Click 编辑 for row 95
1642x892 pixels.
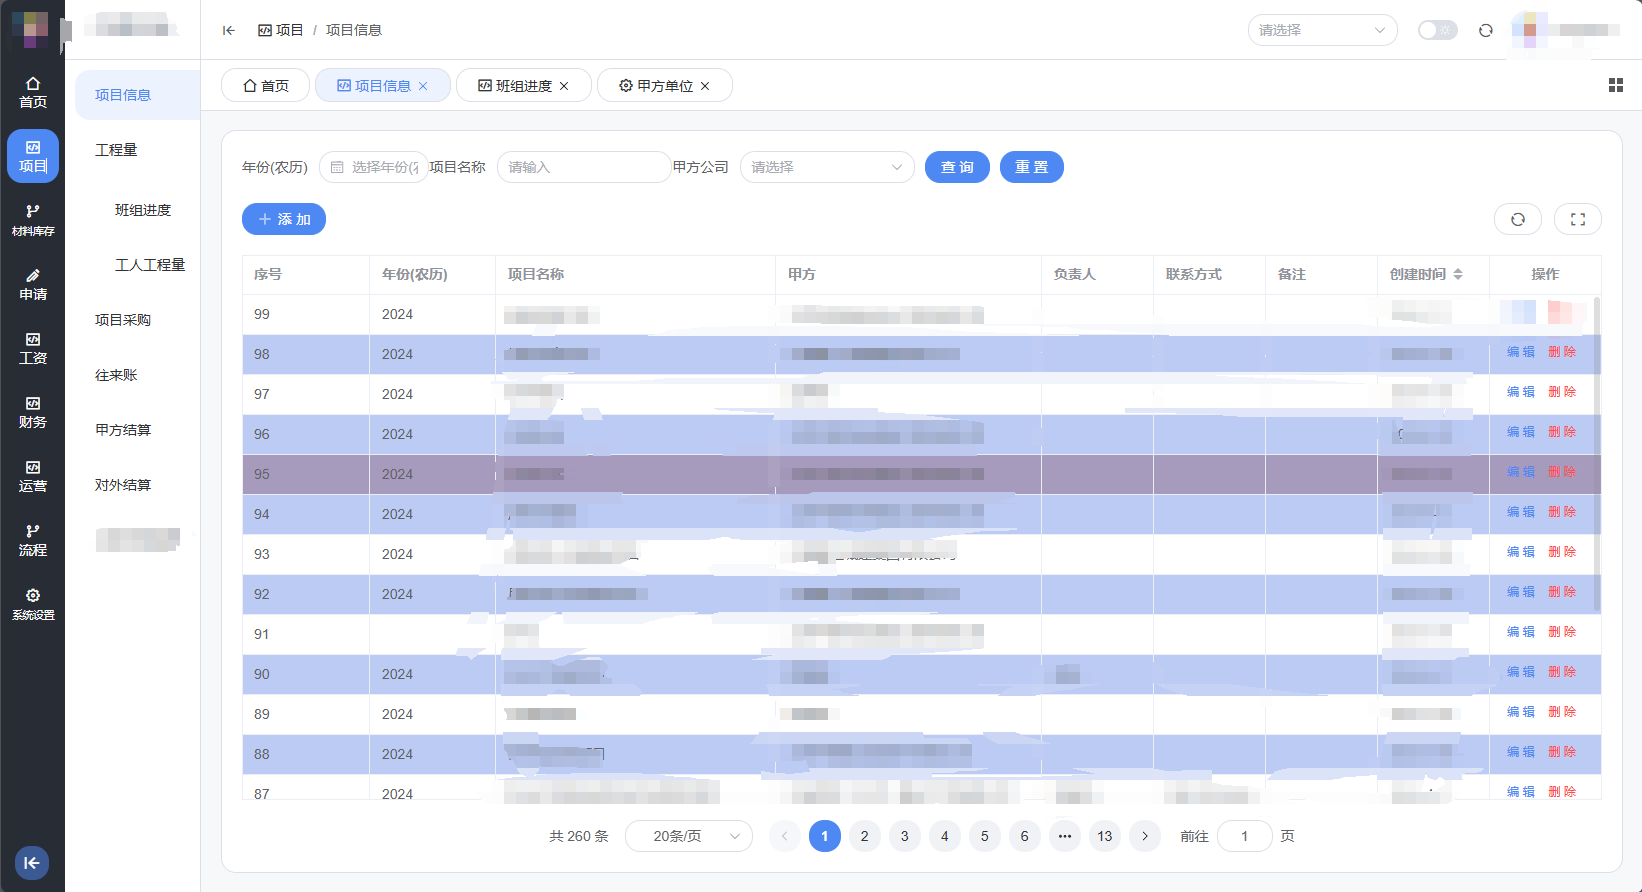(1521, 472)
